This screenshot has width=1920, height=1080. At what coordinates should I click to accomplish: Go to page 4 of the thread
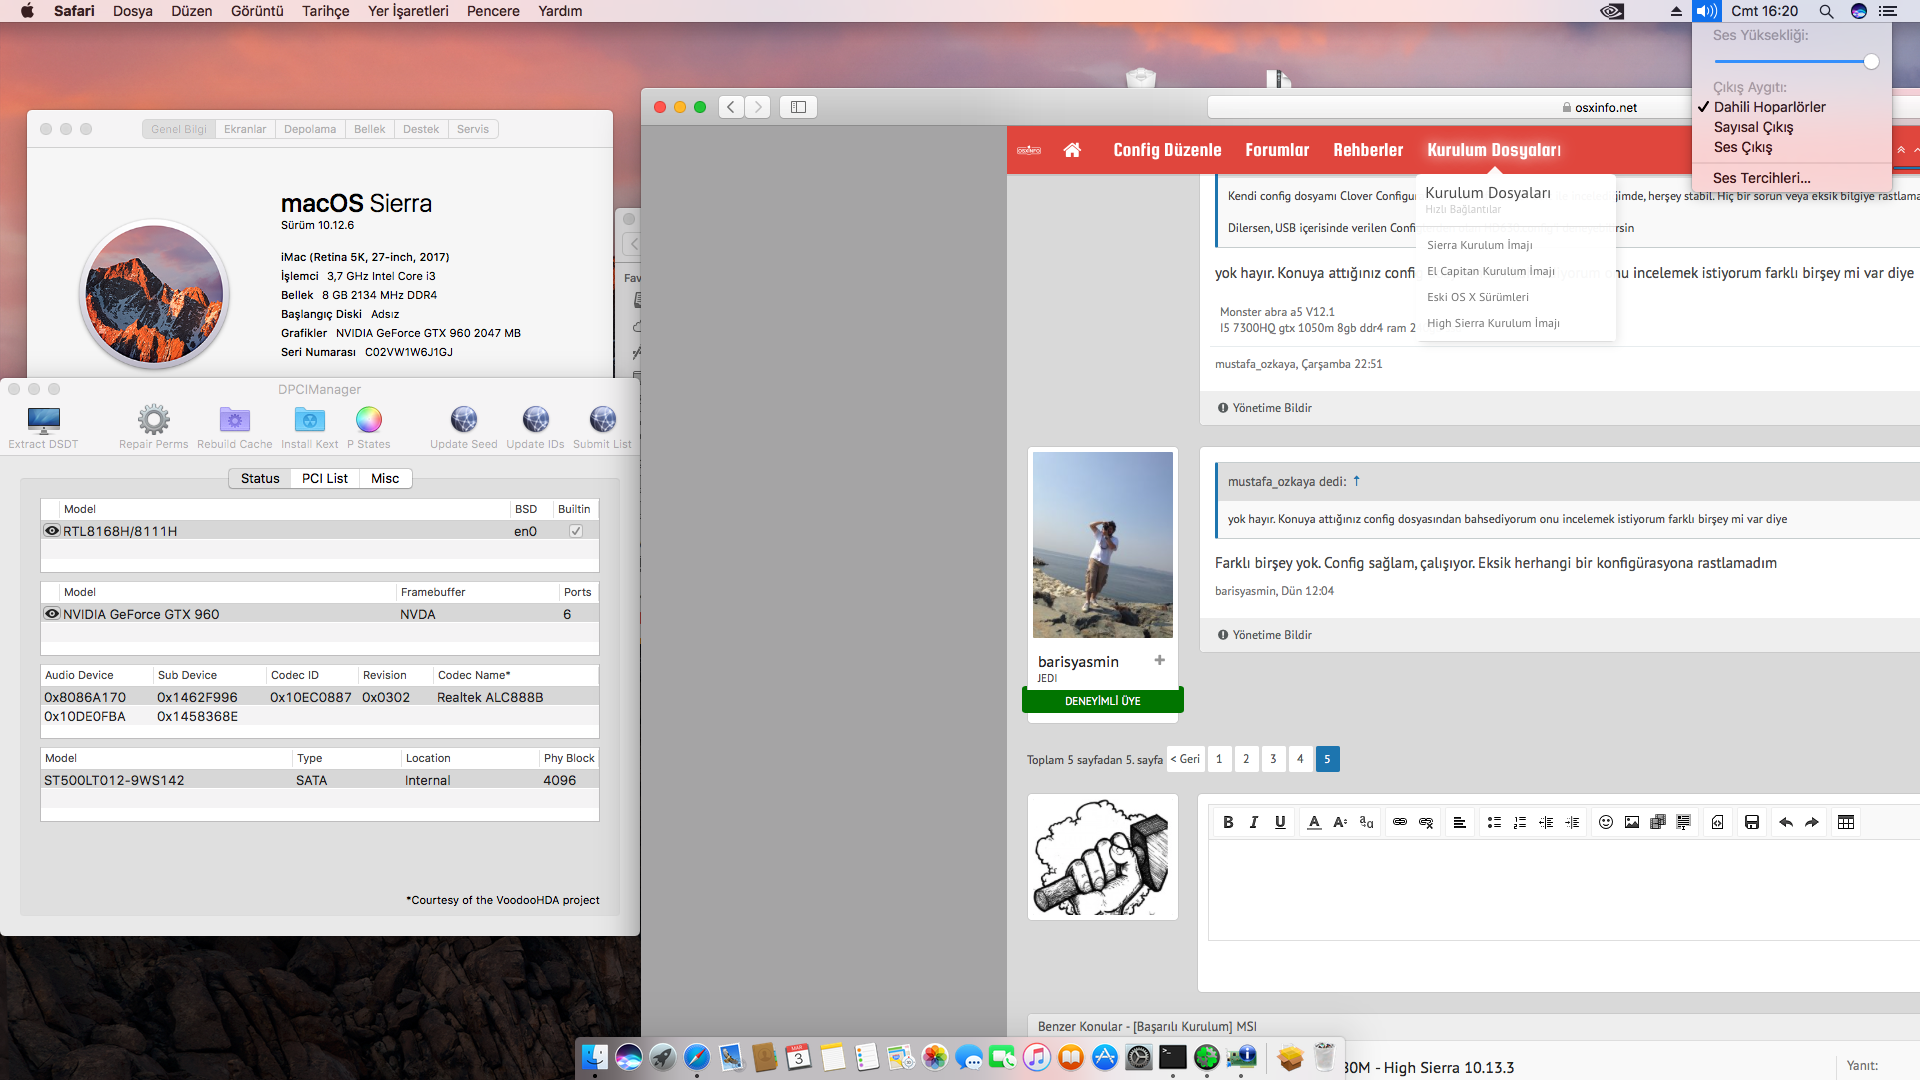click(x=1300, y=759)
